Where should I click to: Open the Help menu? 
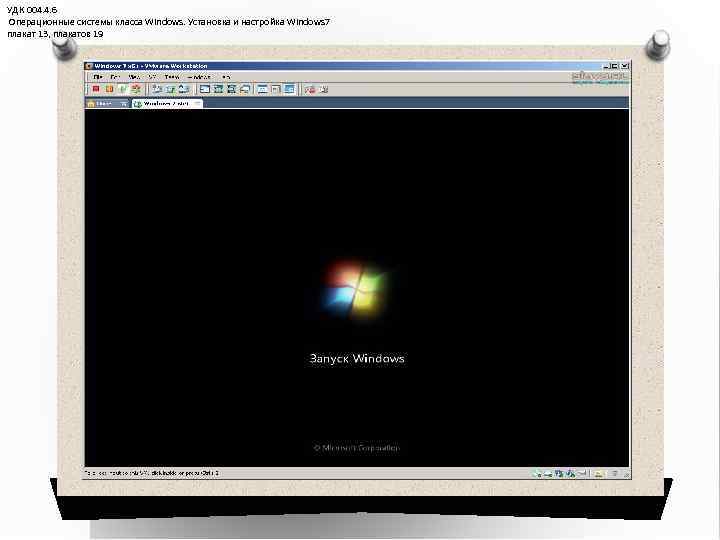tap(226, 77)
